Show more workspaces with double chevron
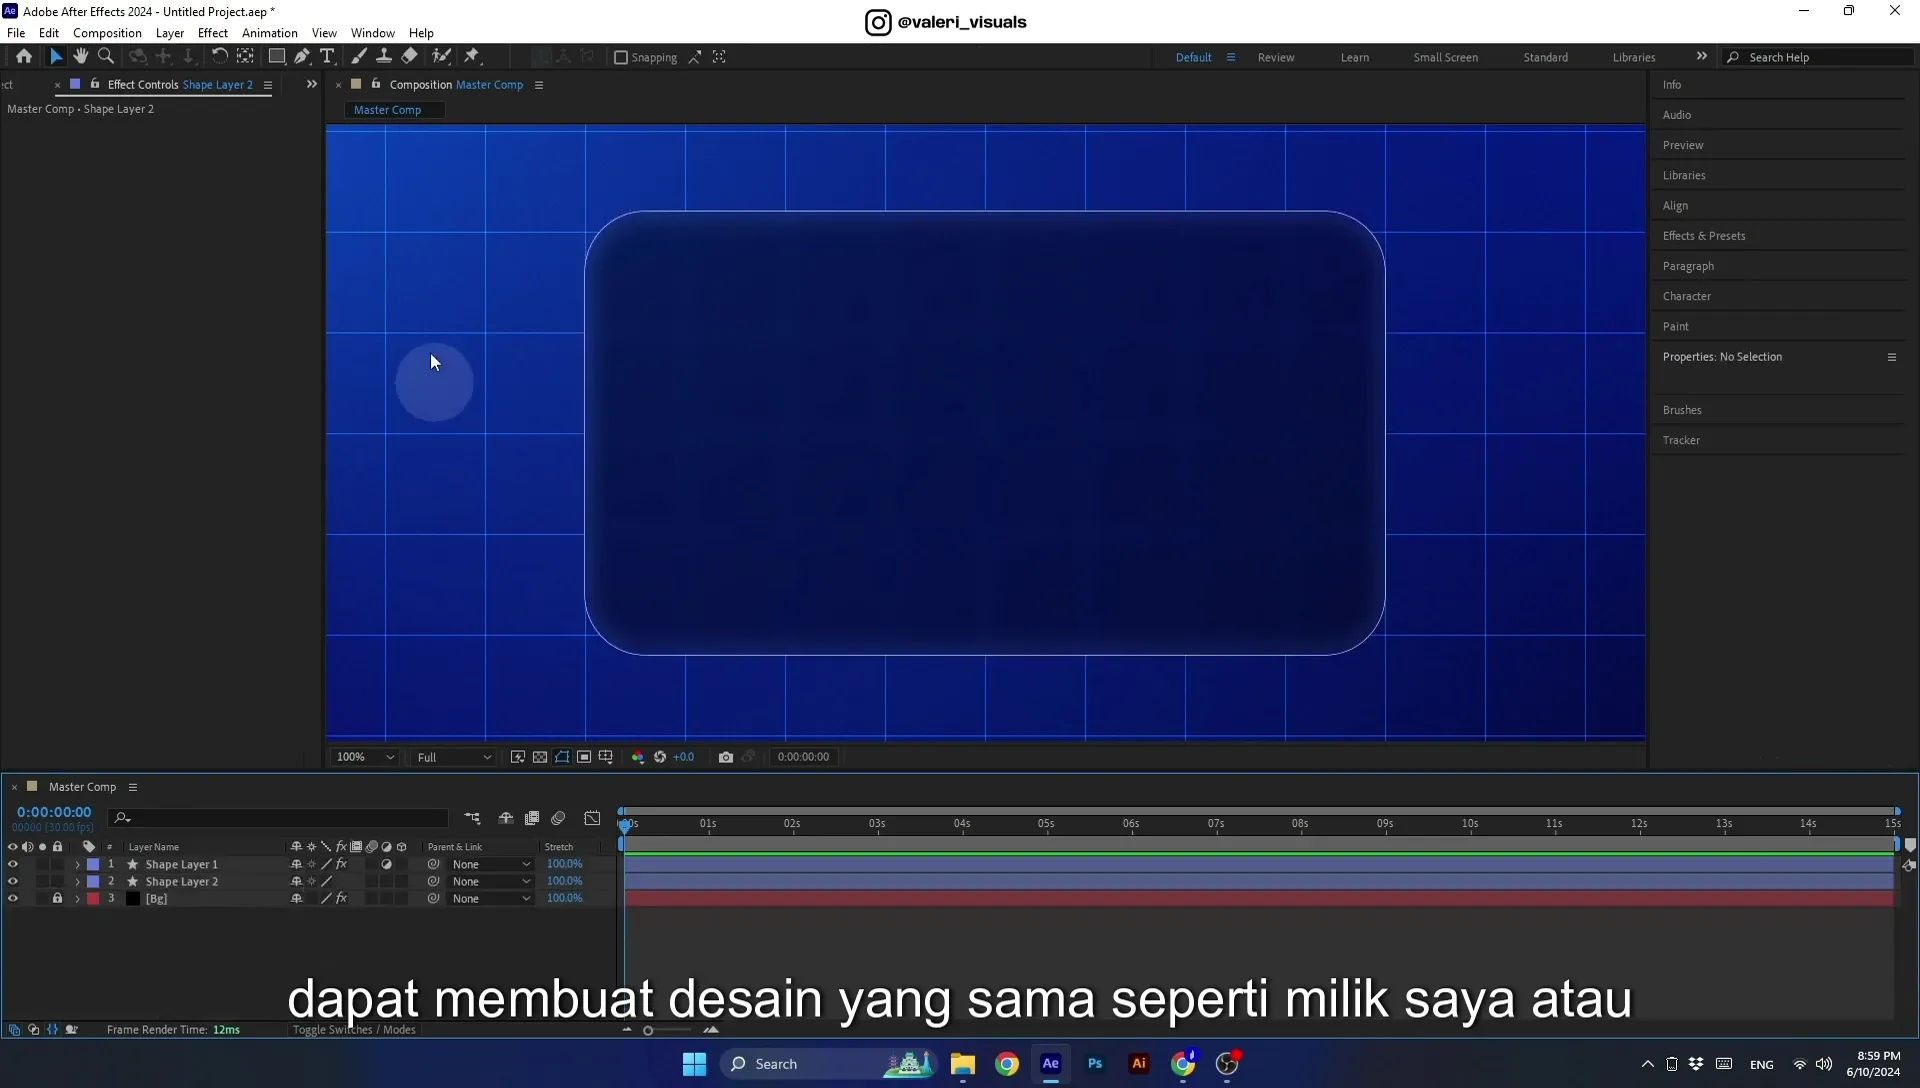Image resolution: width=1920 pixels, height=1088 pixels. pos(1702,57)
